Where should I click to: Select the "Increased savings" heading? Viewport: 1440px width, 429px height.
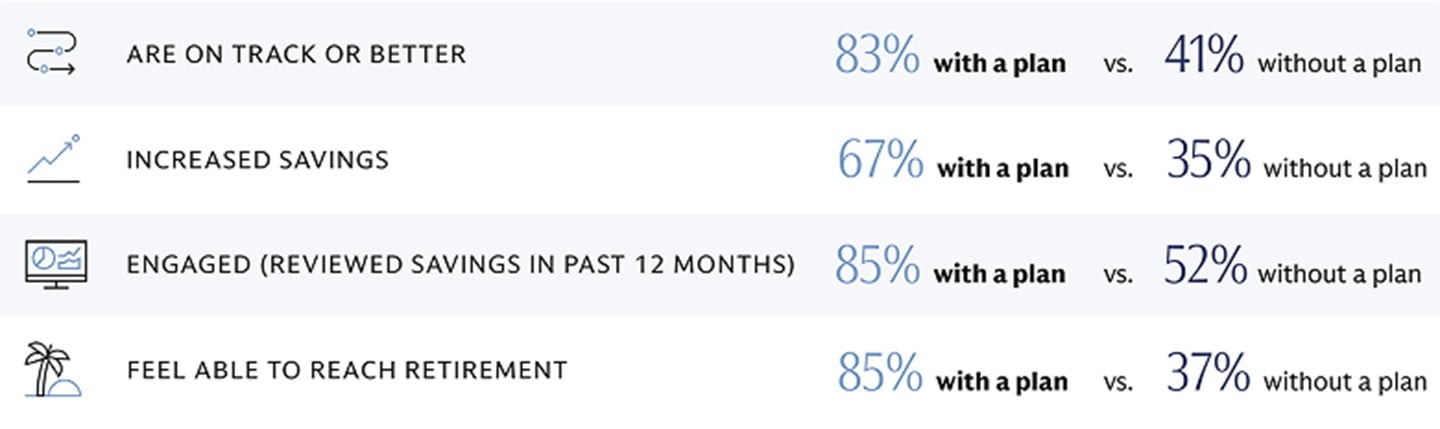coord(258,160)
